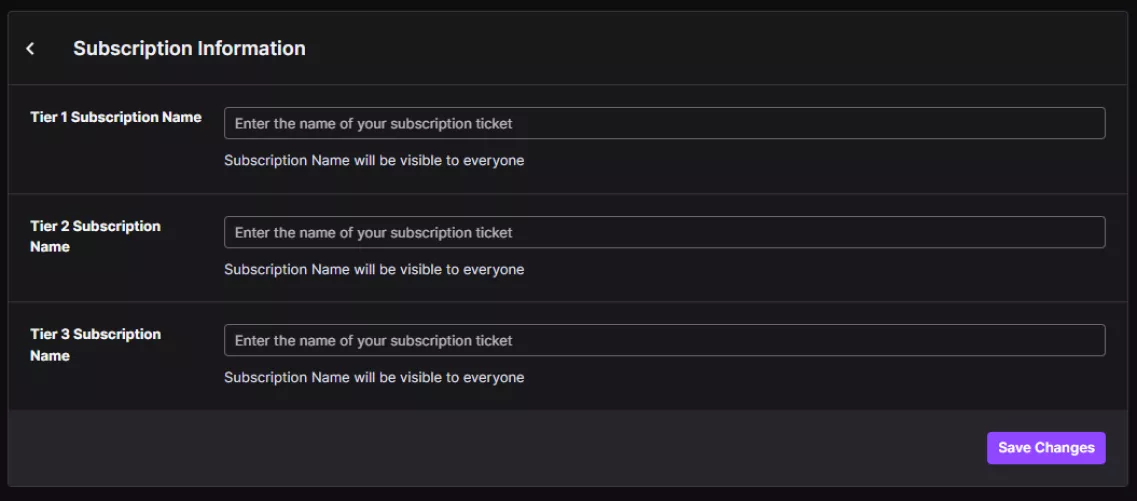This screenshot has height=501, width=1137.
Task: Click the visibility hint below Tier 2 field
Action: (x=374, y=269)
